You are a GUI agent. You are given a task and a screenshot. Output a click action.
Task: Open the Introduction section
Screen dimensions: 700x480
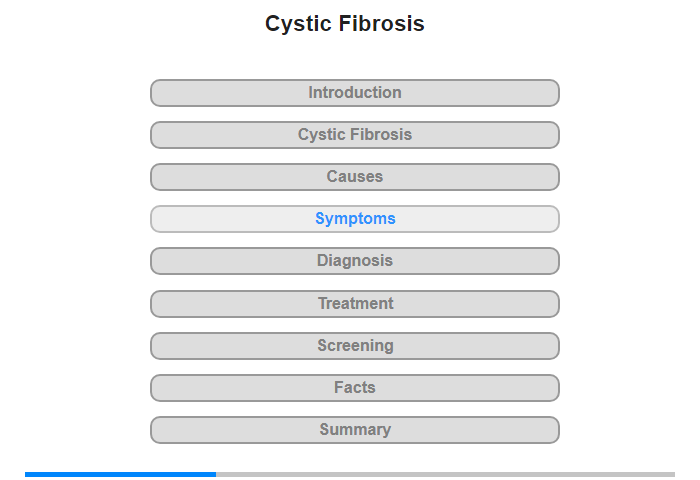pos(355,93)
